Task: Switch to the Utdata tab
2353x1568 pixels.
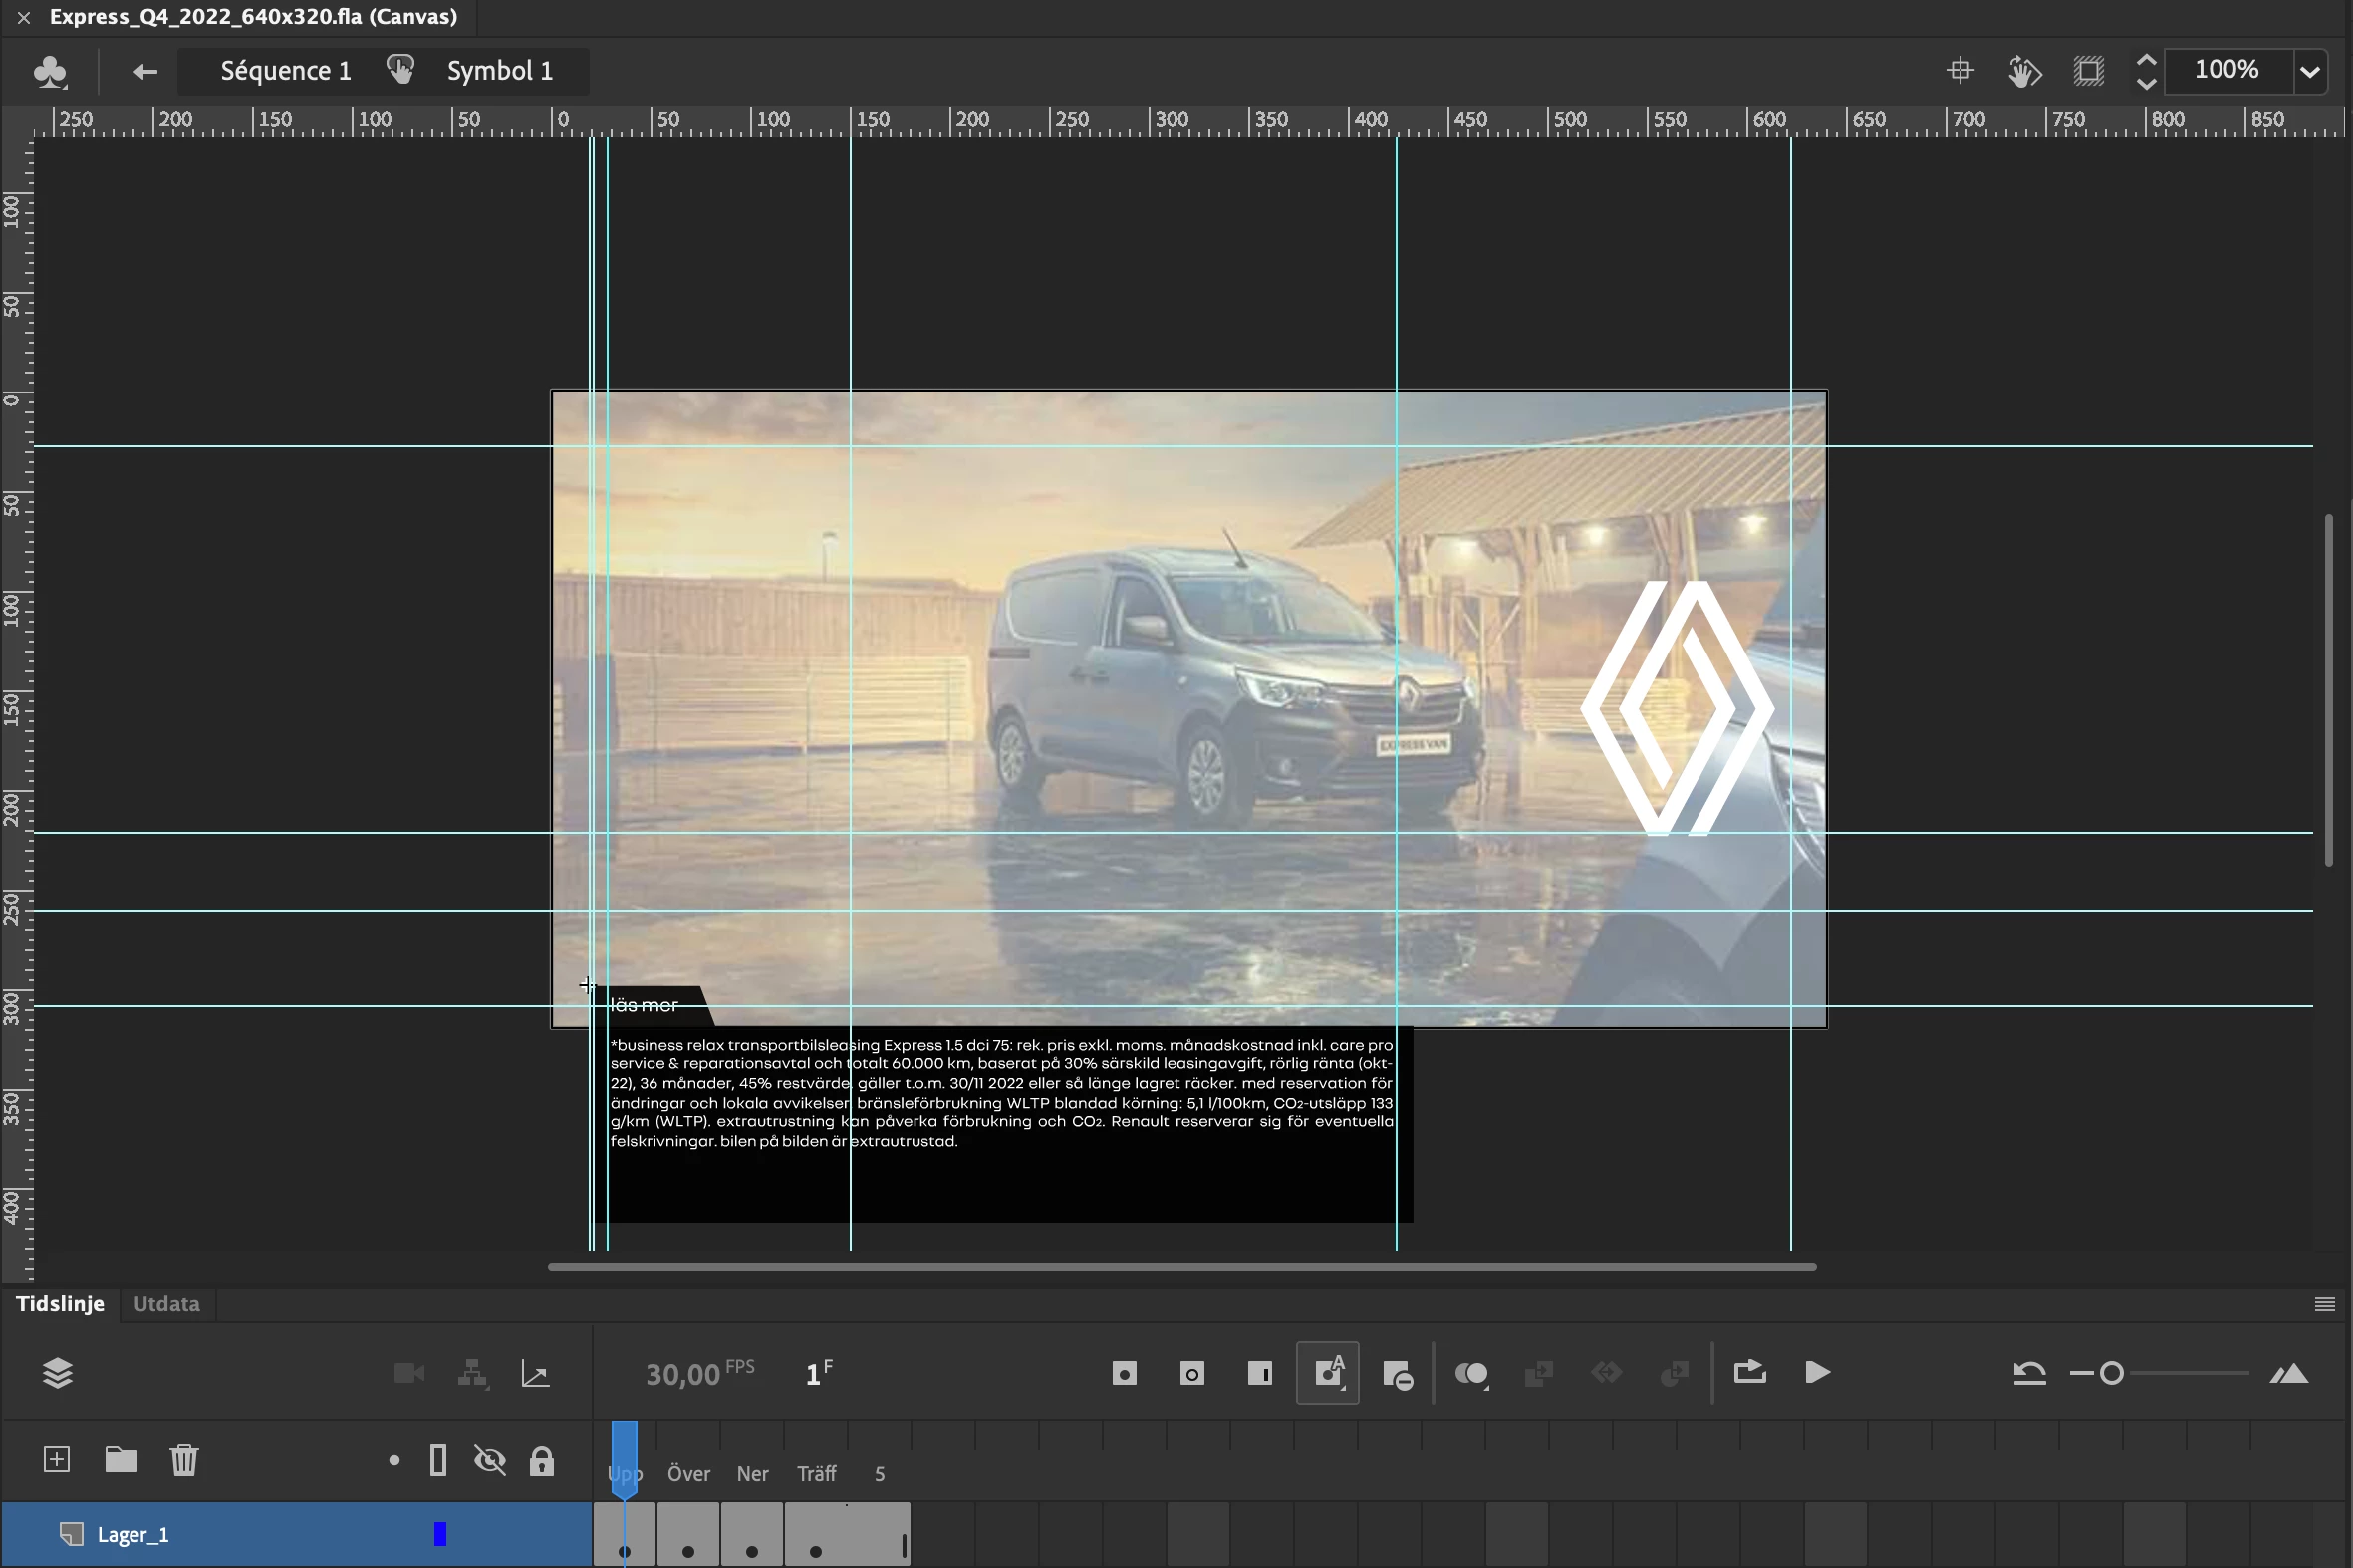Action: tap(166, 1304)
